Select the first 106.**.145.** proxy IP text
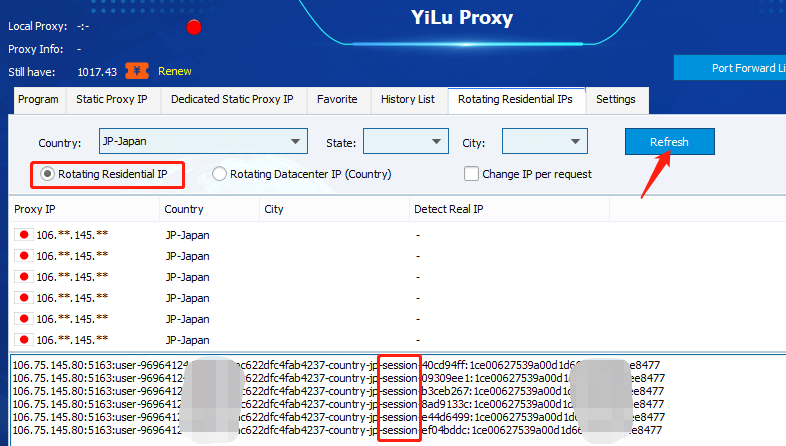 pyautogui.click(x=72, y=235)
